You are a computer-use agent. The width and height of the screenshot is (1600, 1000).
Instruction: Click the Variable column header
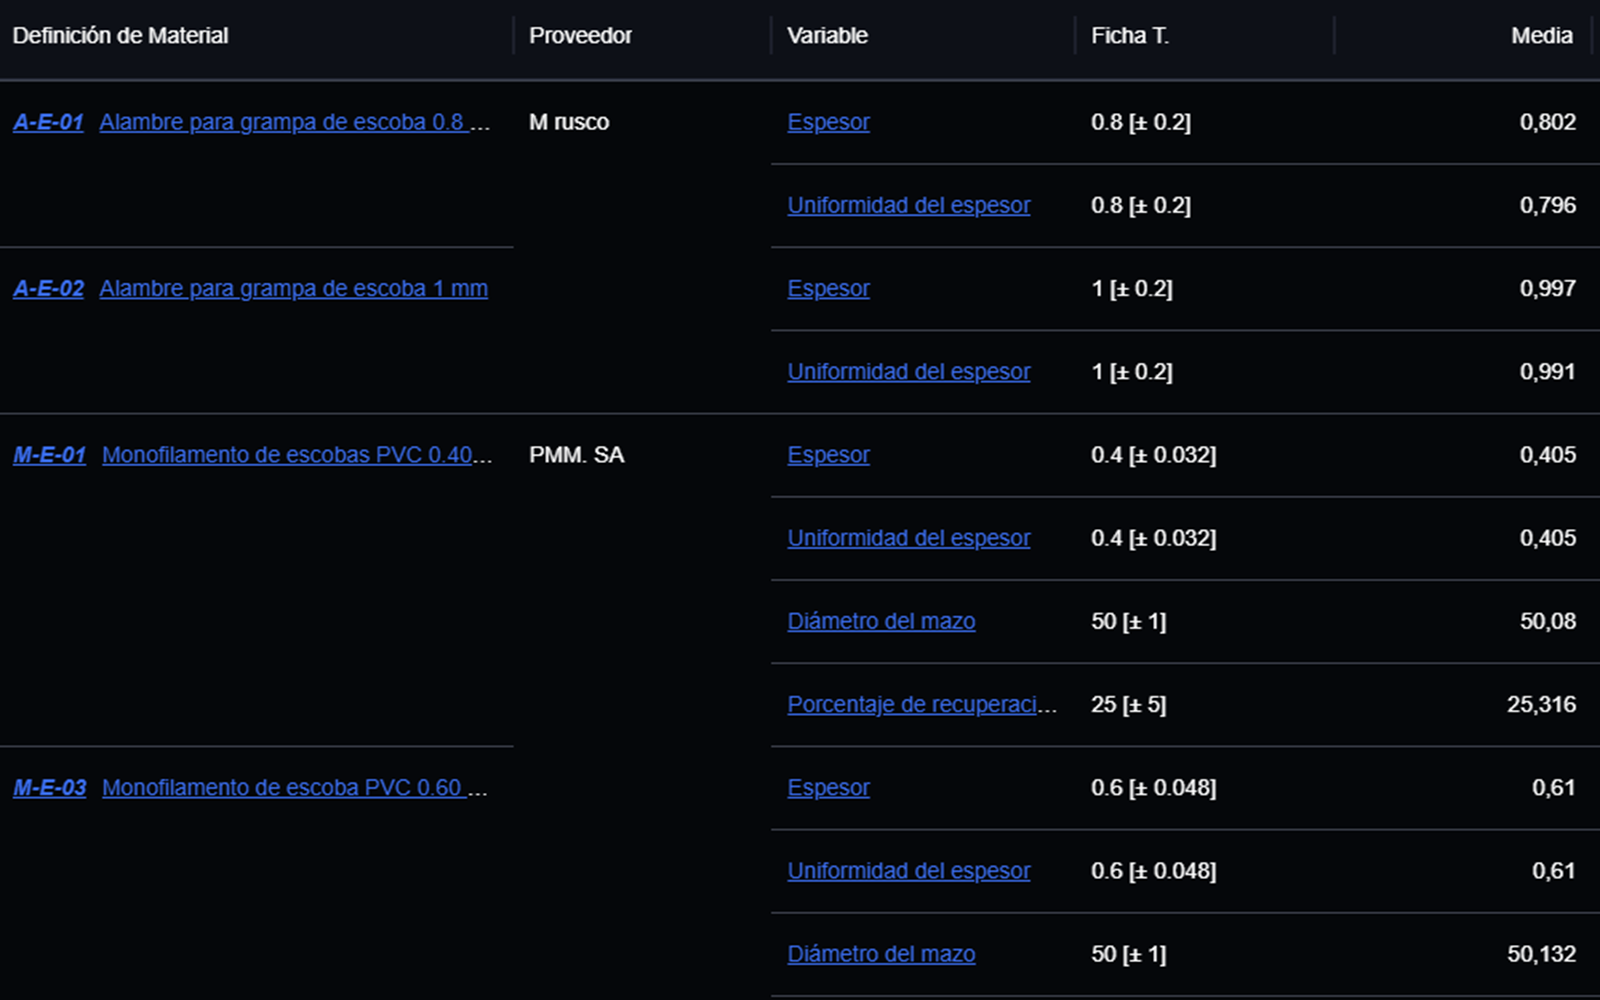coord(827,36)
